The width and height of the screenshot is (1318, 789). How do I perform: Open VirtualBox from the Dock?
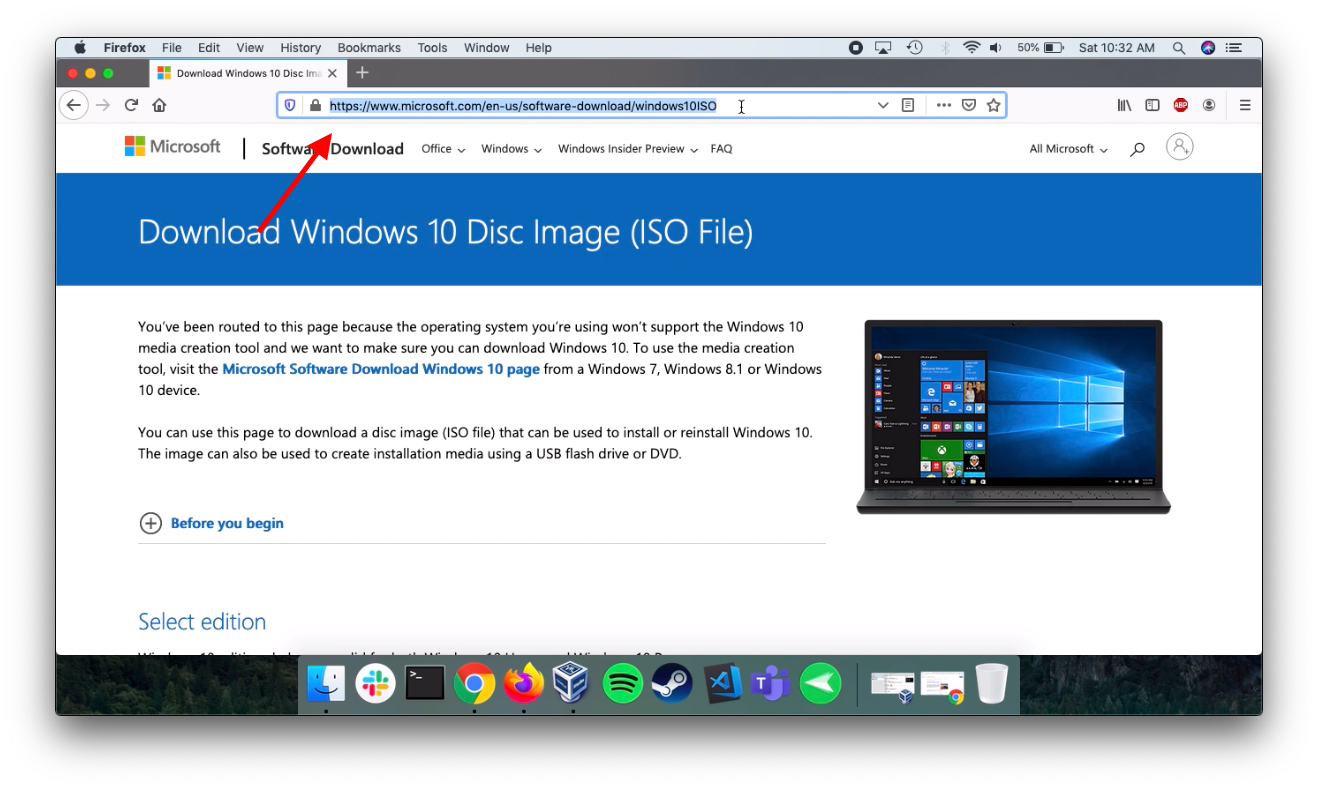pyautogui.click(x=572, y=684)
